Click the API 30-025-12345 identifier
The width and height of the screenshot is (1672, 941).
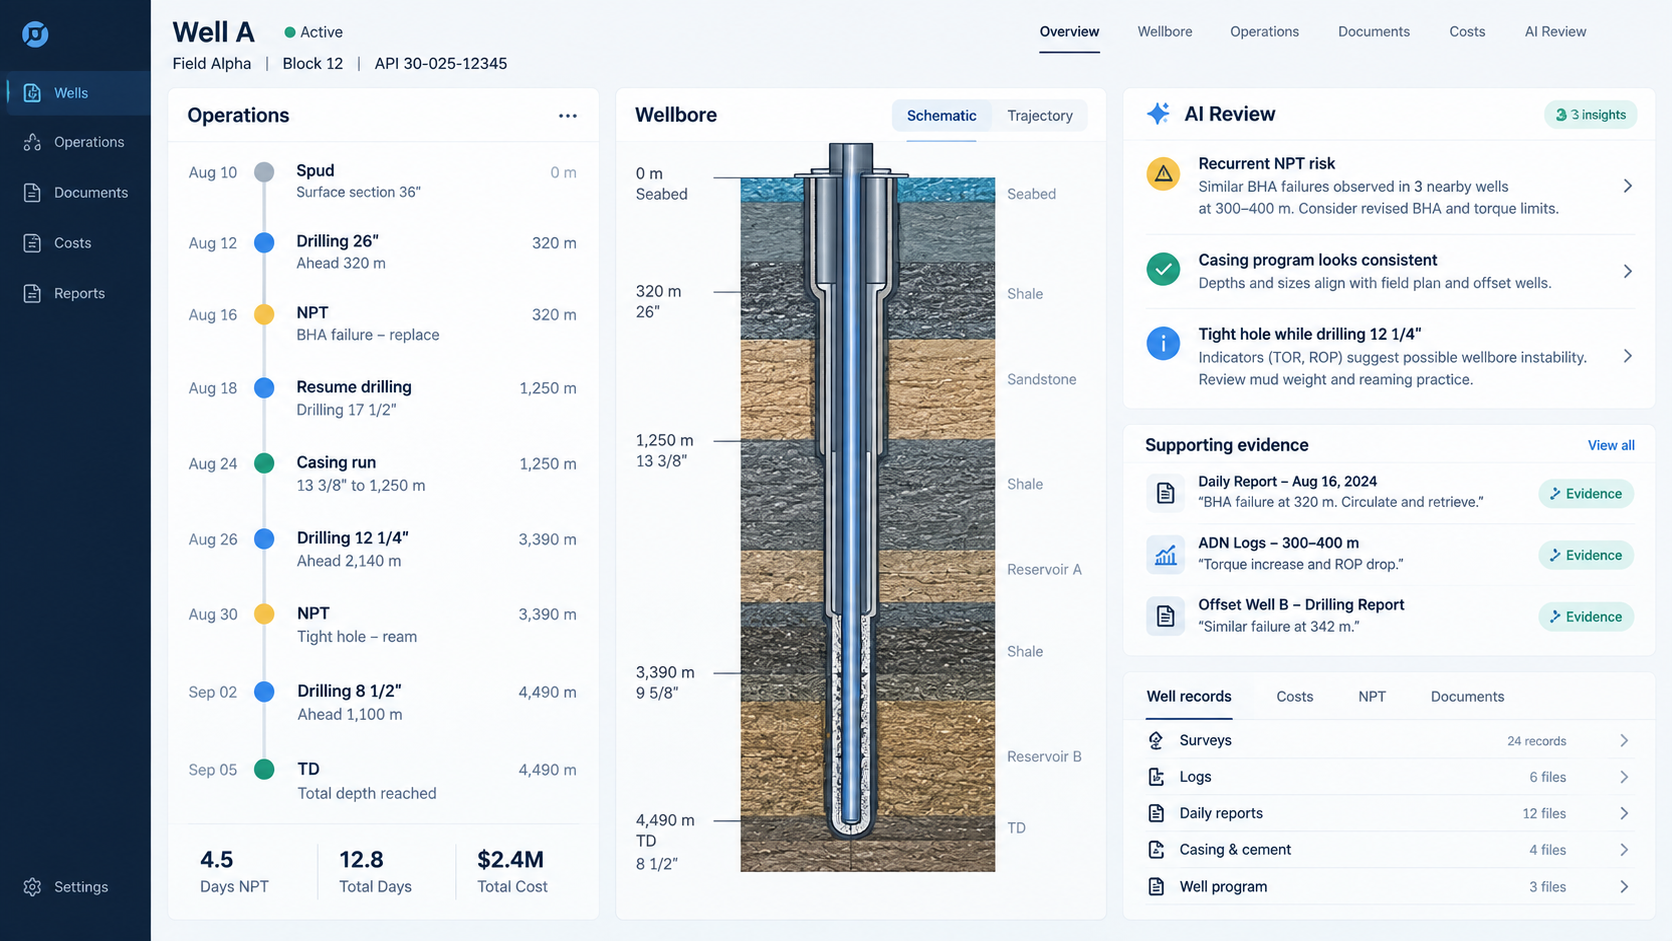pos(440,63)
